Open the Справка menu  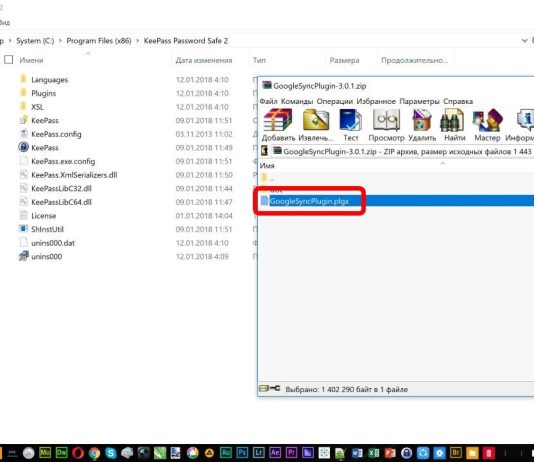pyautogui.click(x=458, y=101)
